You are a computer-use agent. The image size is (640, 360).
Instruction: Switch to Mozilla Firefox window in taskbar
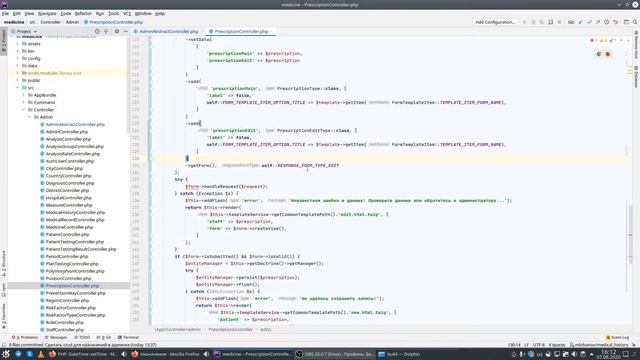pos(165,354)
